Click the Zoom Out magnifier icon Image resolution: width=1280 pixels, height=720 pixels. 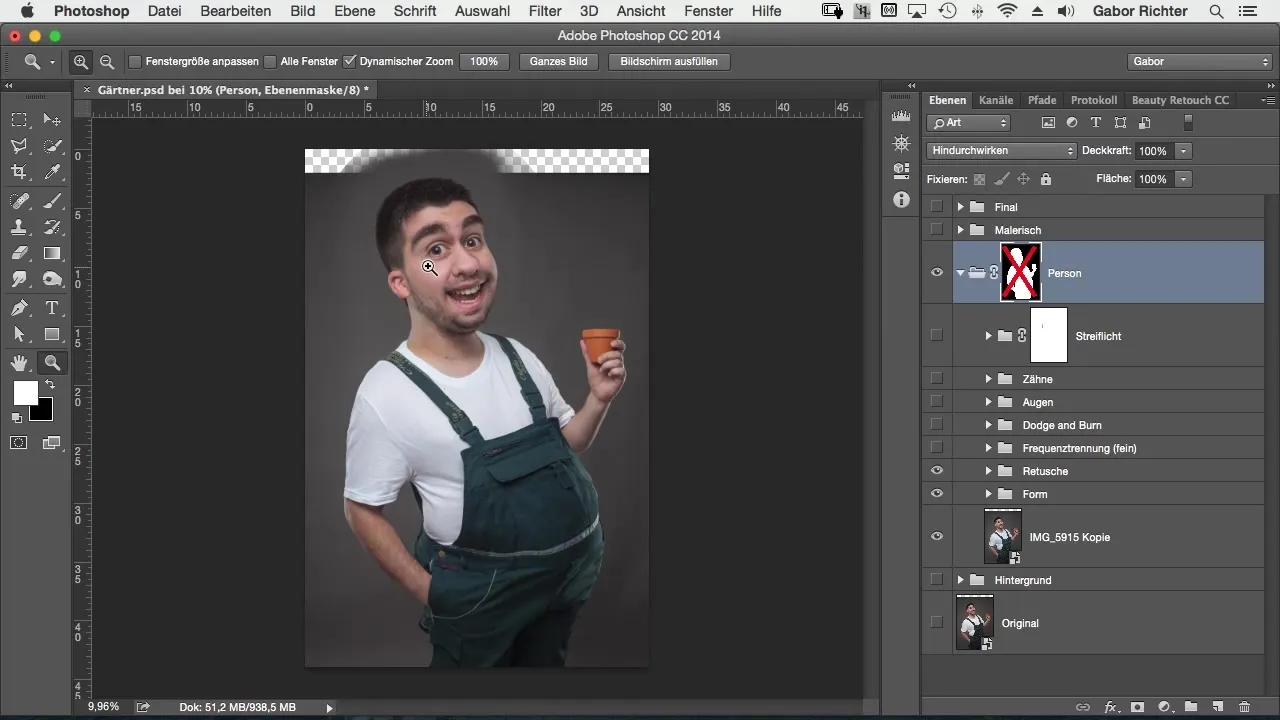107,62
